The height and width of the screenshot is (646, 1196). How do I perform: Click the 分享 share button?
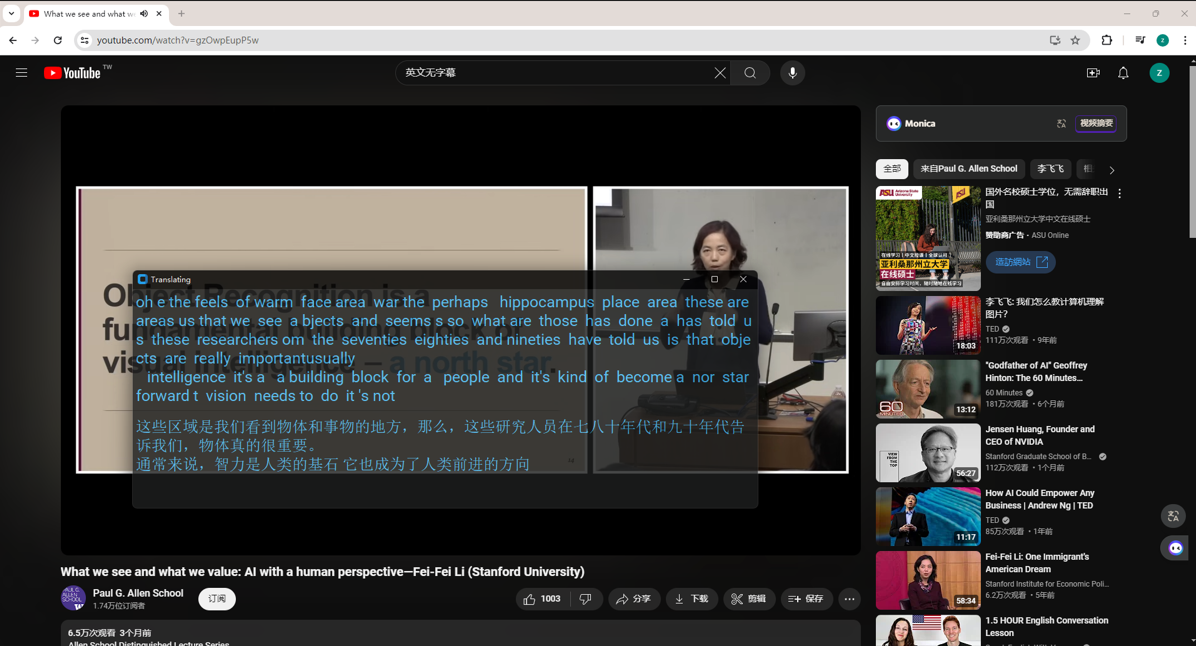pyautogui.click(x=634, y=599)
